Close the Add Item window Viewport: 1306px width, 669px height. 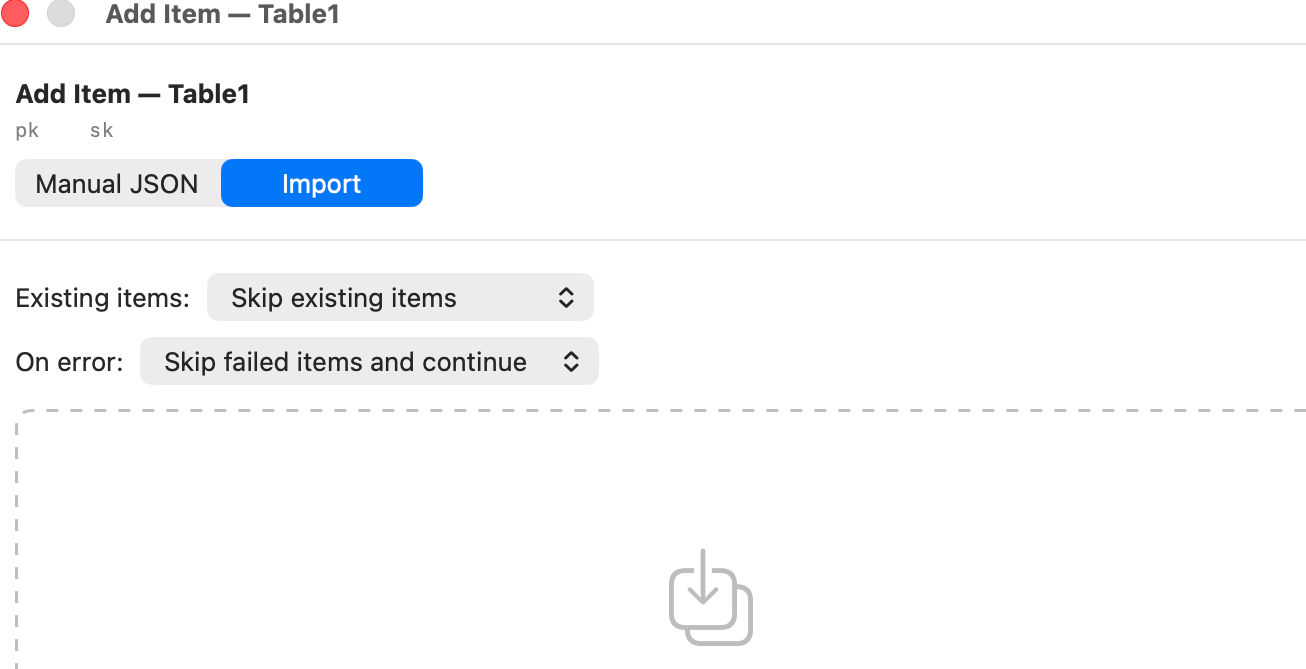[x=16, y=14]
